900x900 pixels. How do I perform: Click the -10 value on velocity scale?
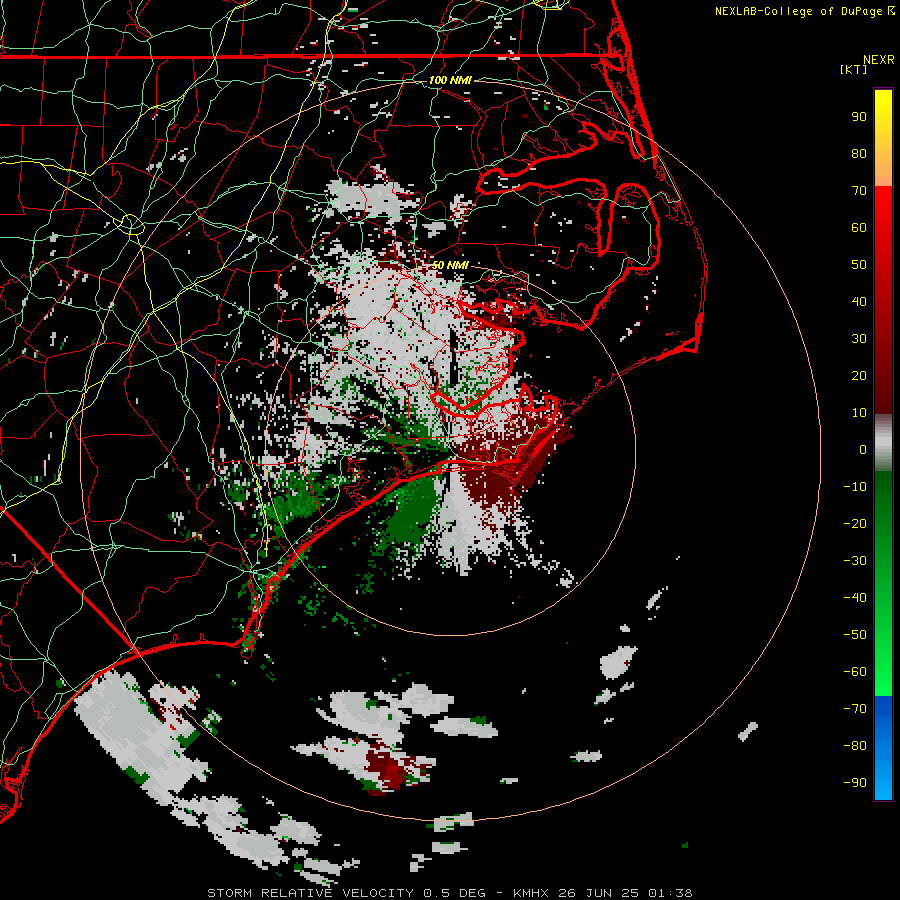(855, 487)
